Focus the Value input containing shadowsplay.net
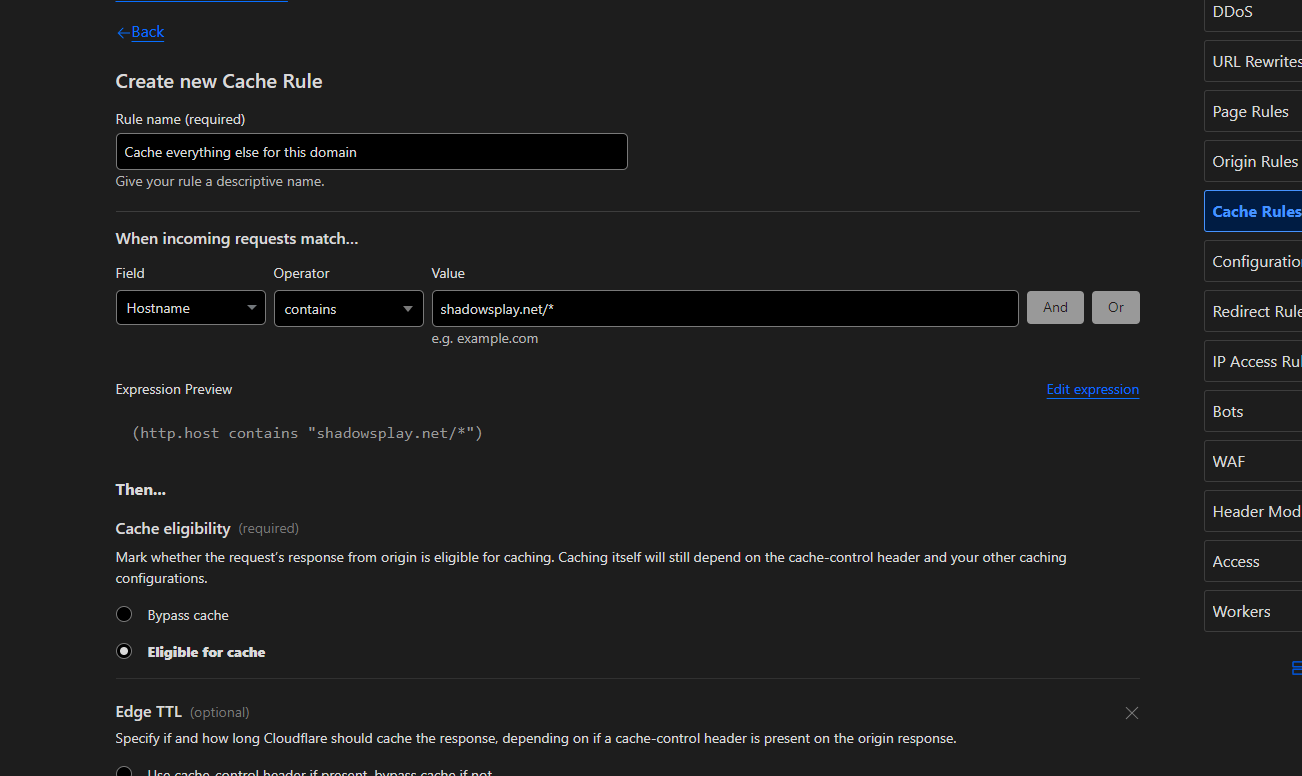1302x776 pixels. 724,309
